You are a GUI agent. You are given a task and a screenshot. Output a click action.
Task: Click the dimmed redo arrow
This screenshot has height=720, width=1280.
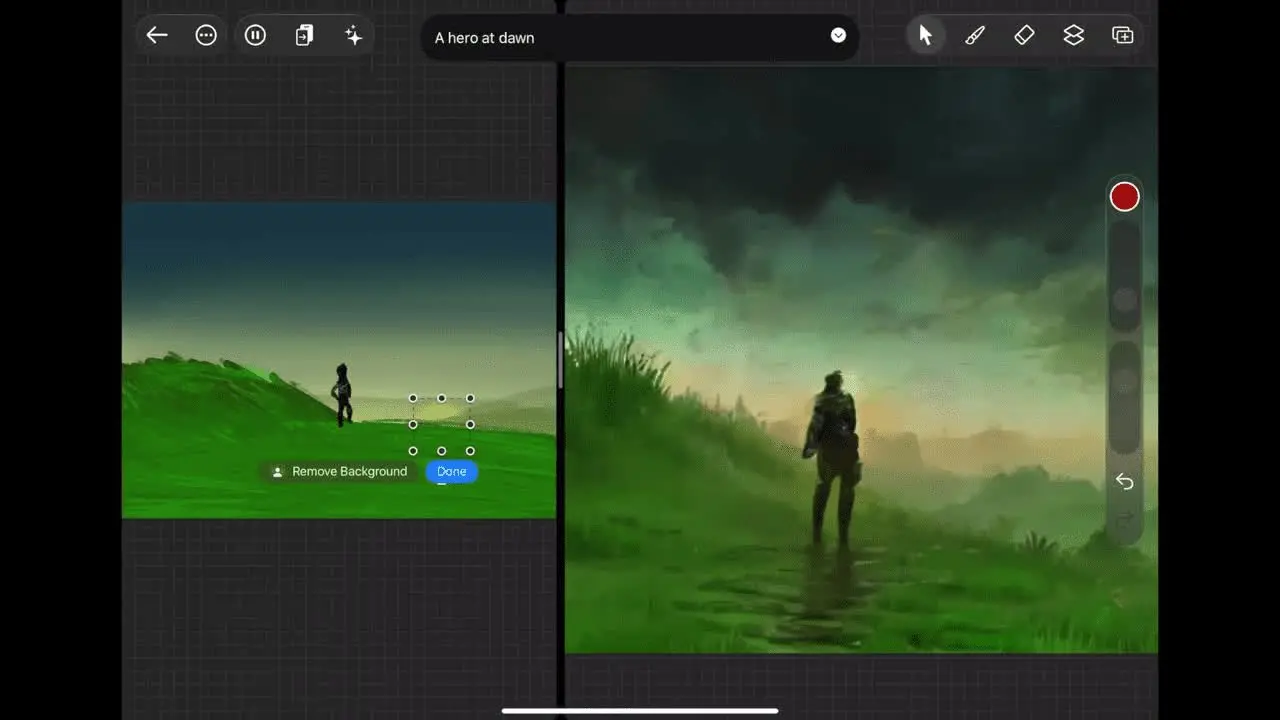pos(1125,520)
